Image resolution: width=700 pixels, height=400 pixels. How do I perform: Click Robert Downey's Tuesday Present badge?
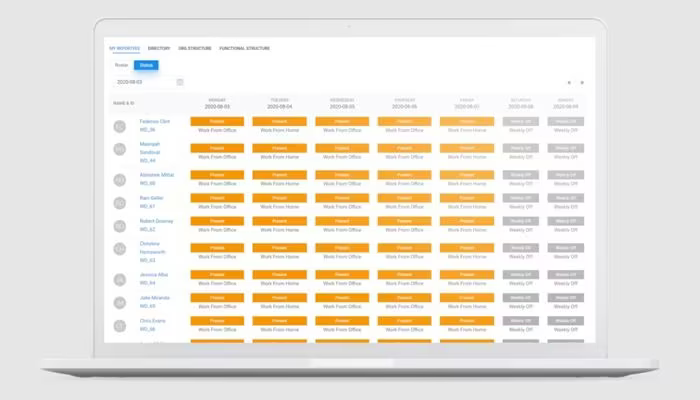coord(280,221)
